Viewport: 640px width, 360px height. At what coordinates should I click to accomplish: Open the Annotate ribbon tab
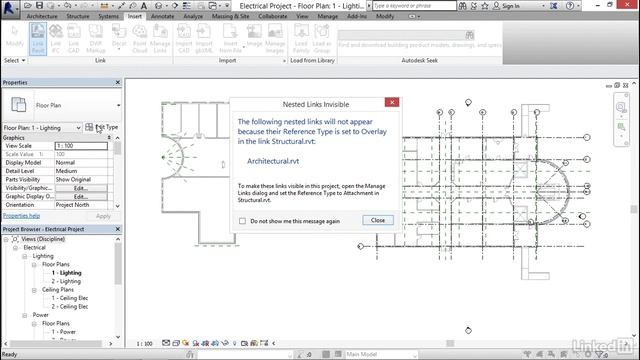162,16
